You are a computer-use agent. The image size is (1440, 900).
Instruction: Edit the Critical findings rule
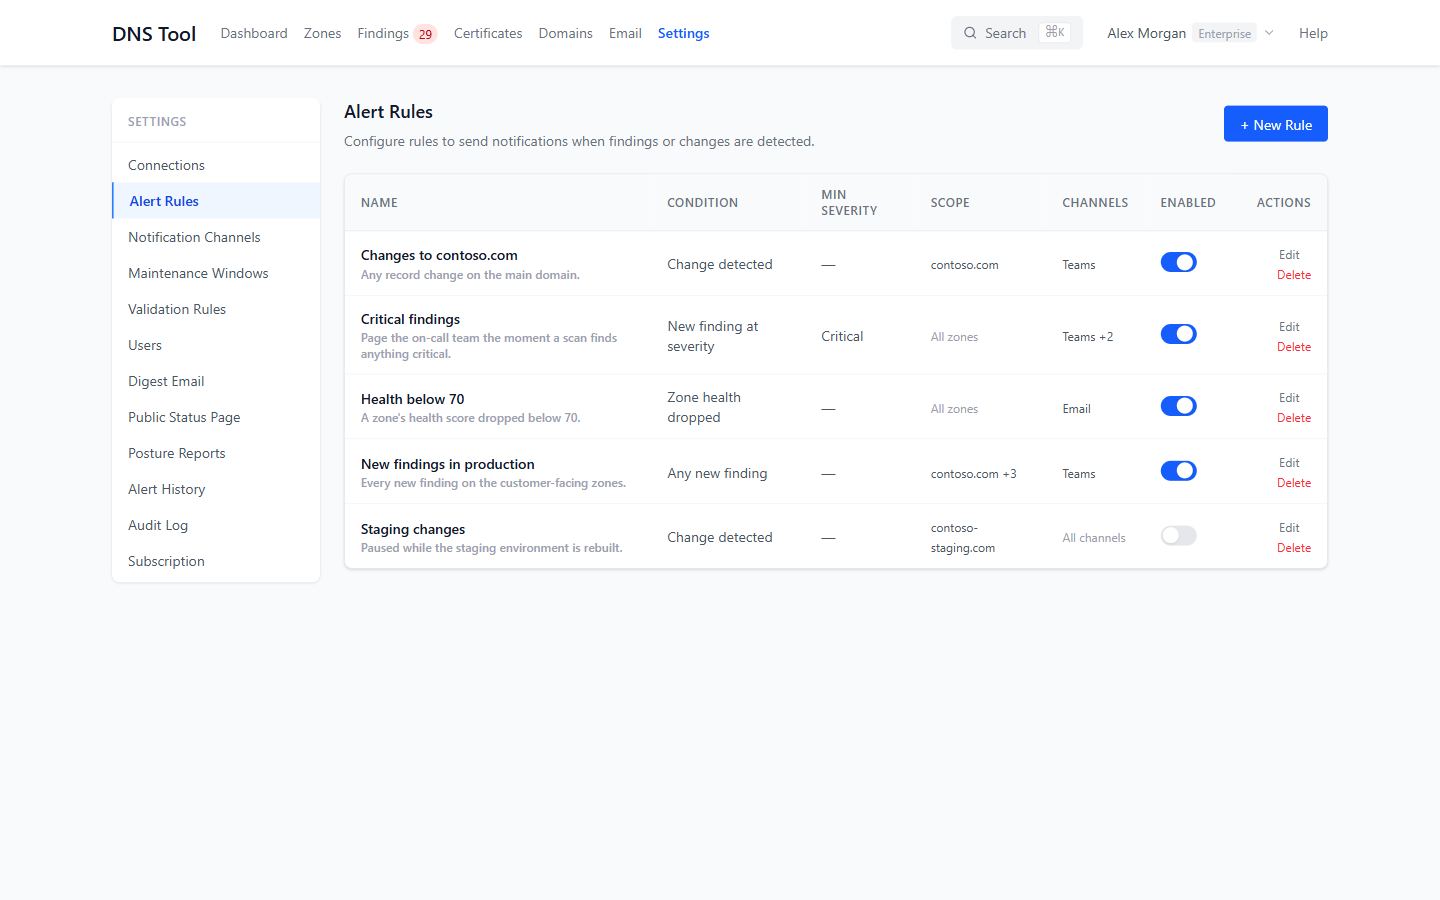point(1289,327)
